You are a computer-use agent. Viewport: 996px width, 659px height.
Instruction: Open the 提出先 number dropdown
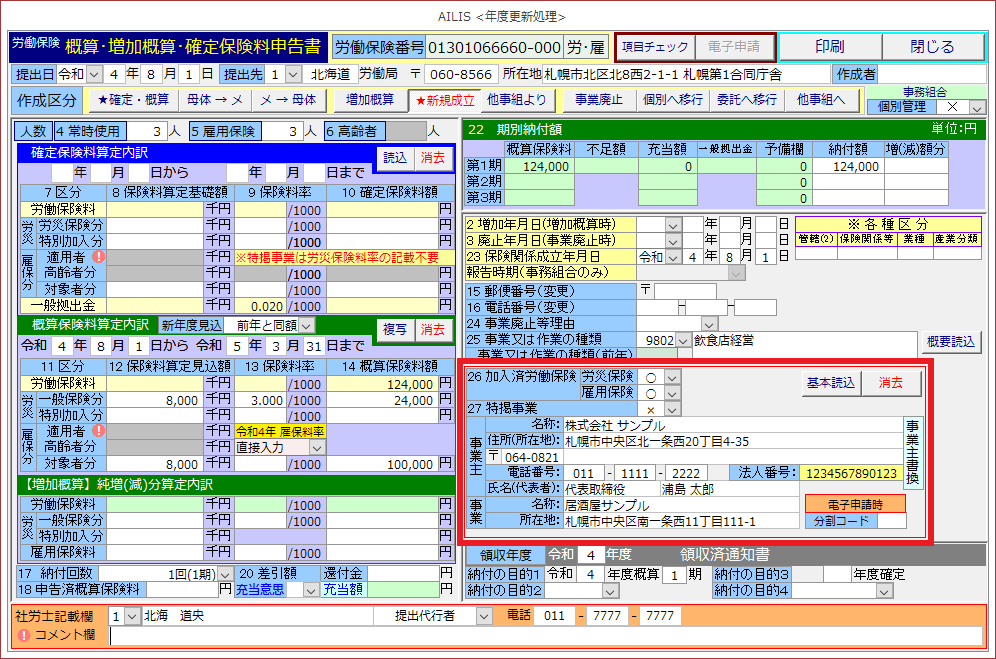click(x=294, y=74)
